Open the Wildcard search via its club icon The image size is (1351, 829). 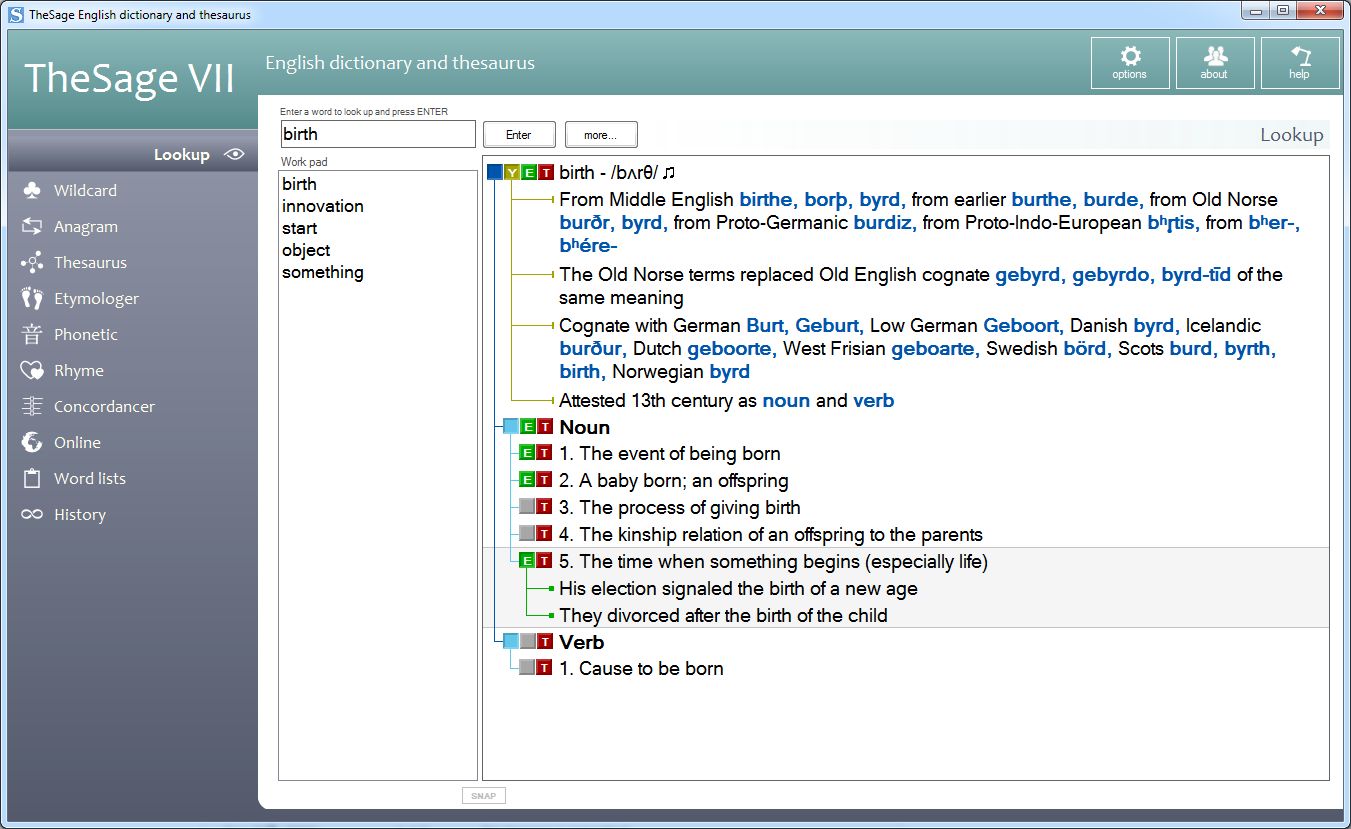coord(32,190)
